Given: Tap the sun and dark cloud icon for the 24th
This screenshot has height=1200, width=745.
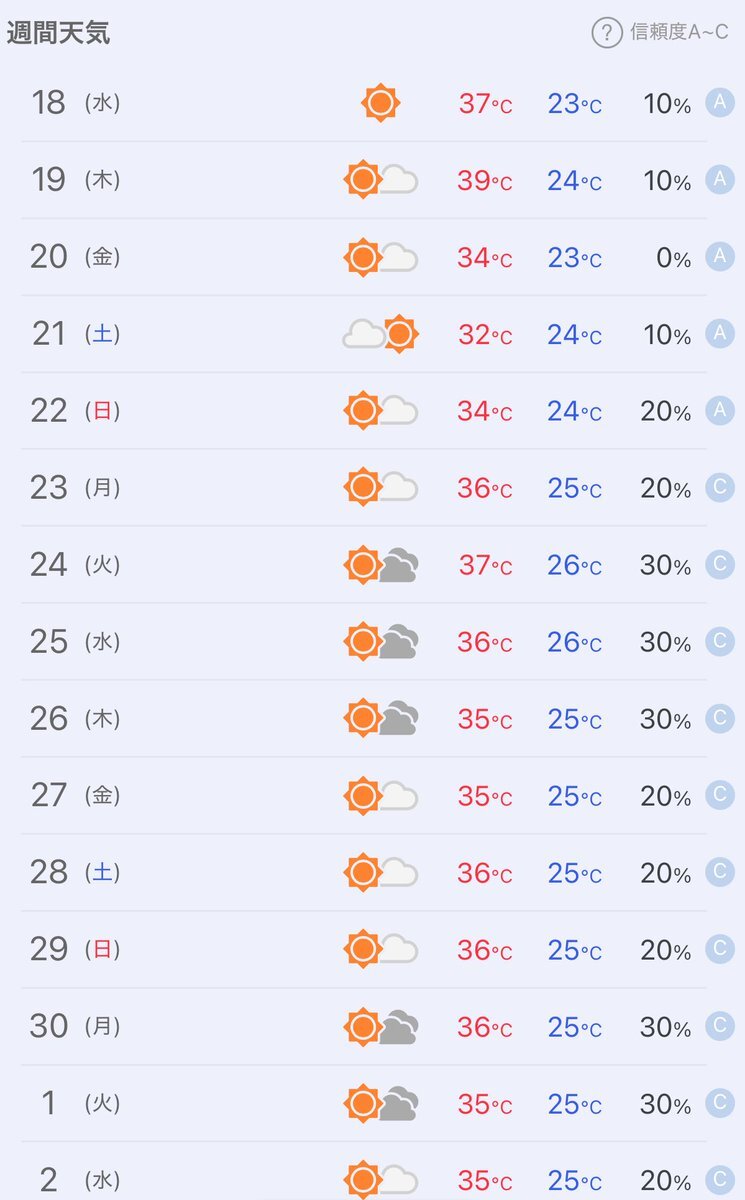Looking at the screenshot, I should 380,565.
